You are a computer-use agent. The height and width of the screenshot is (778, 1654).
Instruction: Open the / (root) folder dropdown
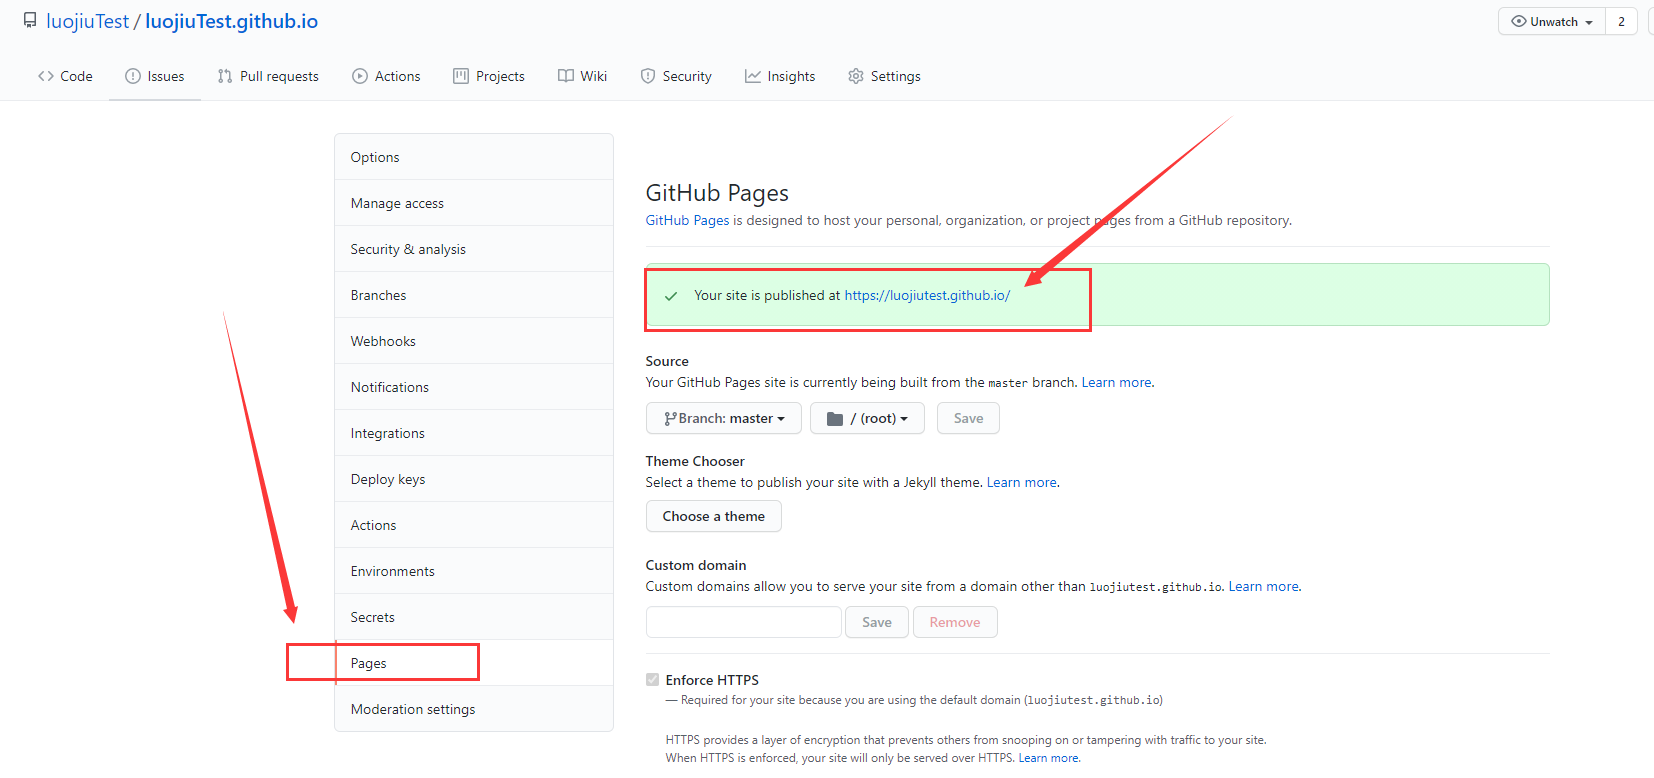point(867,418)
